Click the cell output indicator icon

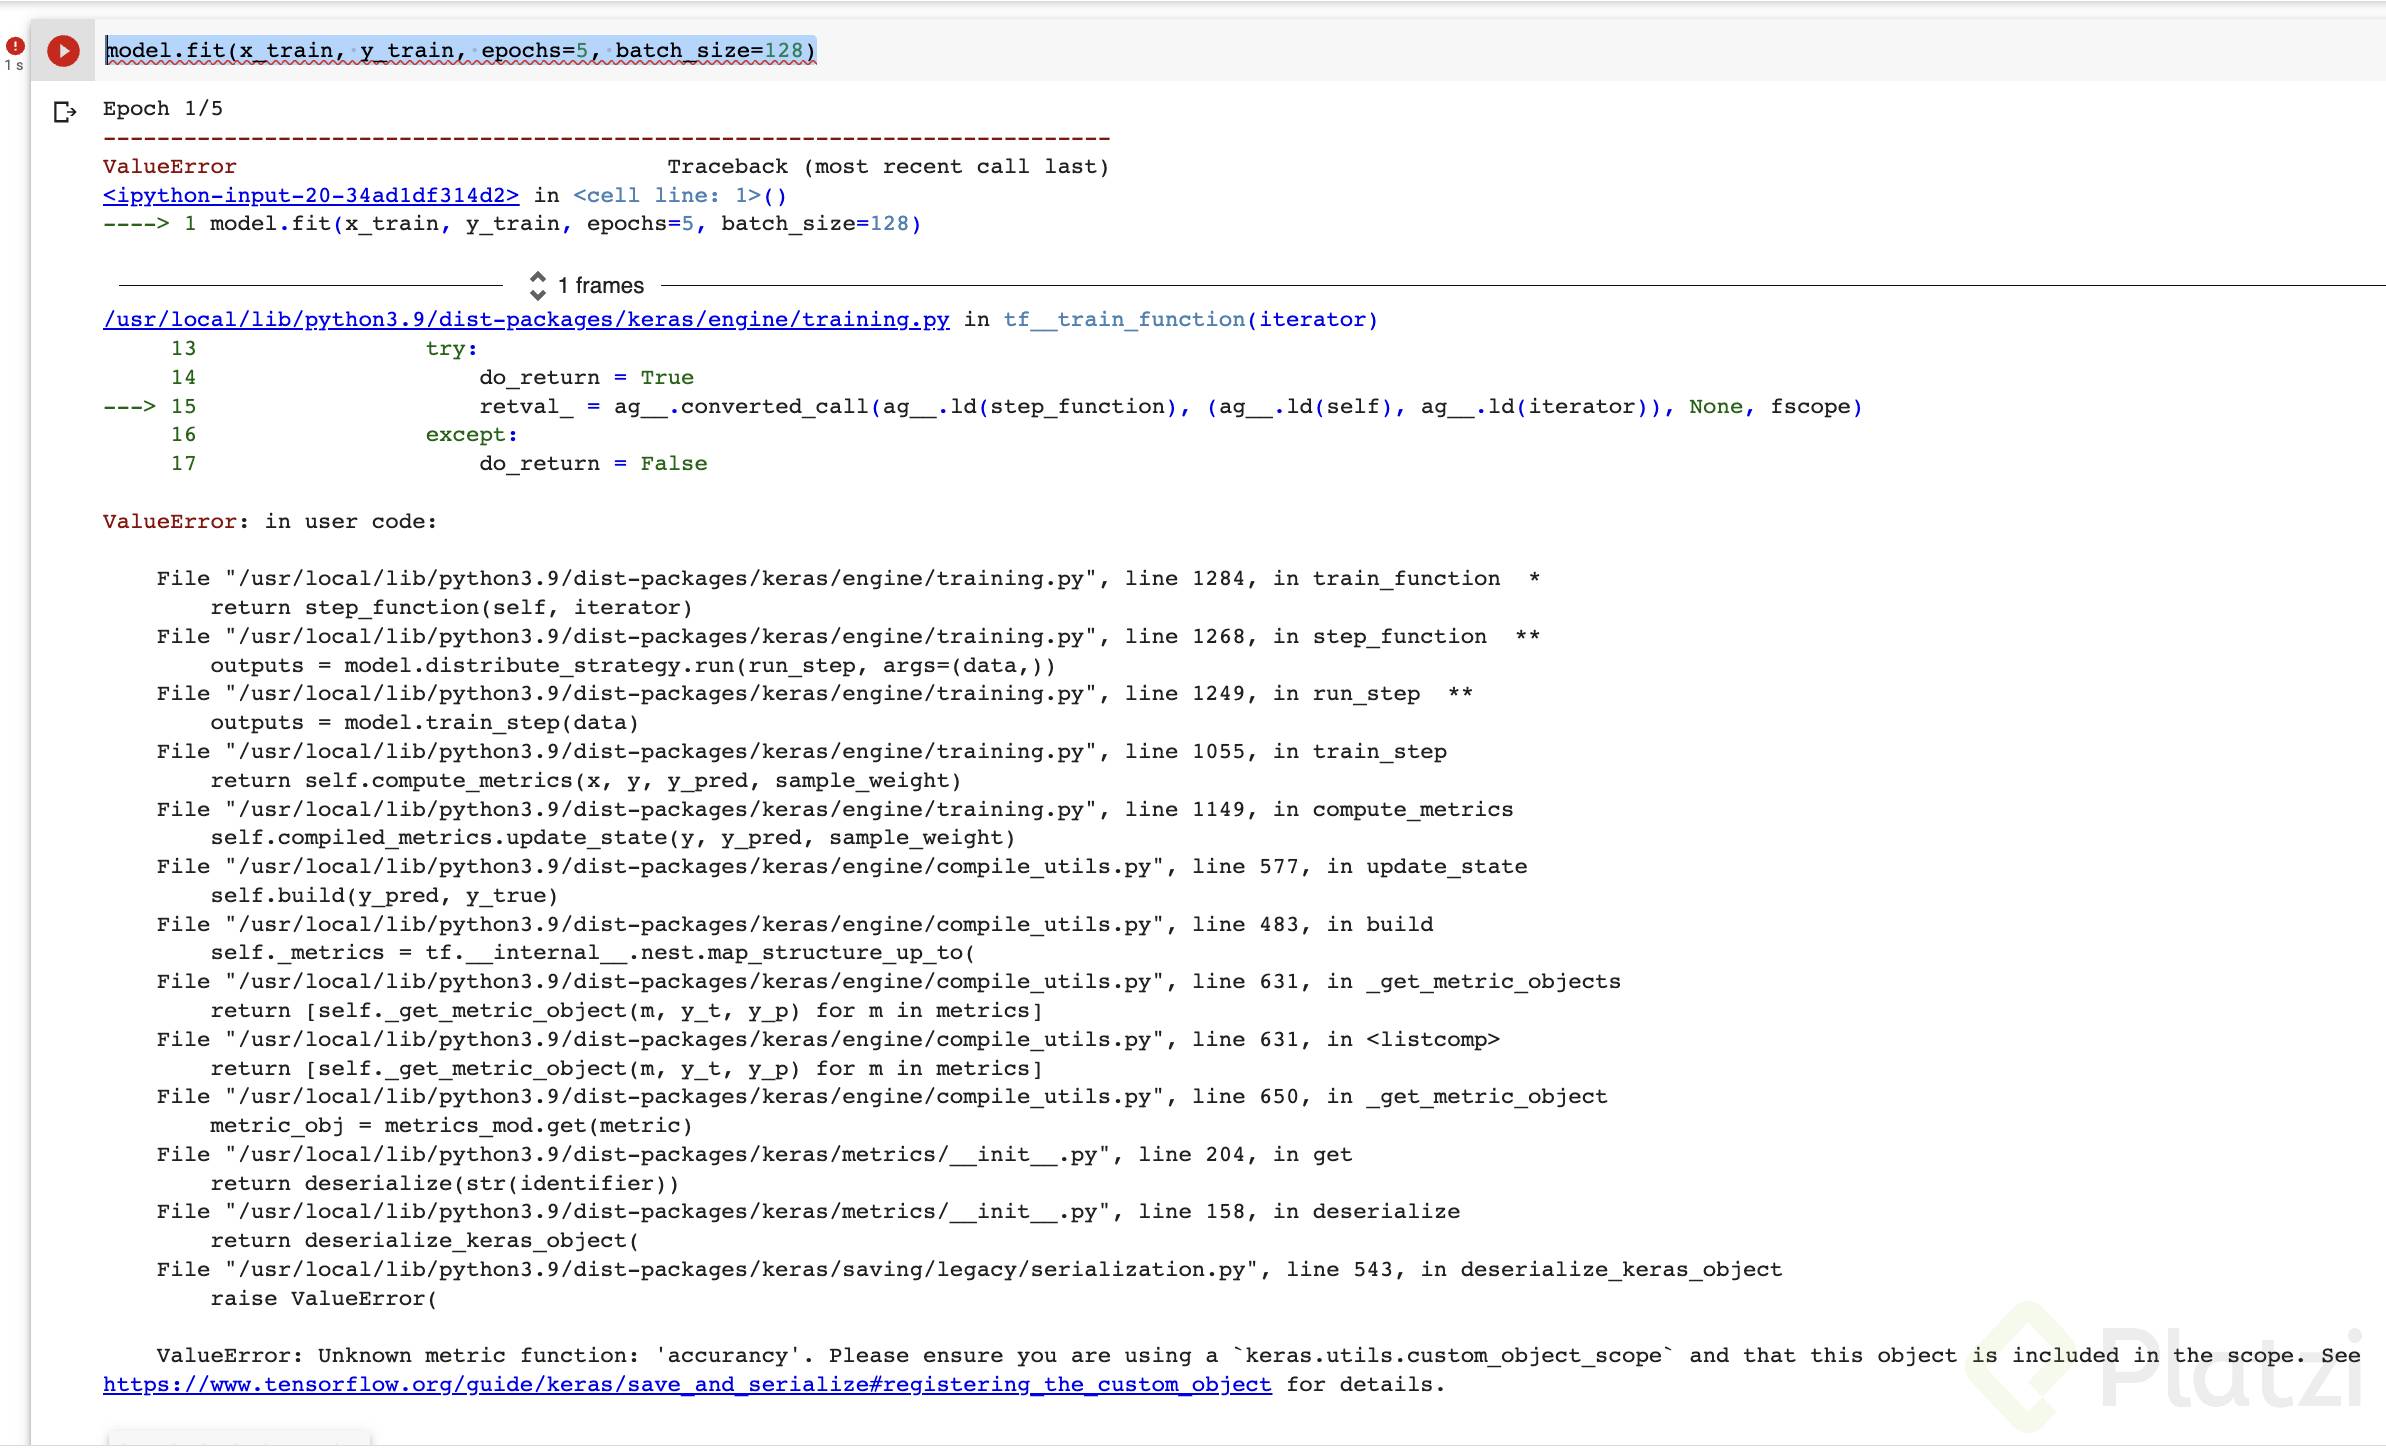[x=64, y=110]
